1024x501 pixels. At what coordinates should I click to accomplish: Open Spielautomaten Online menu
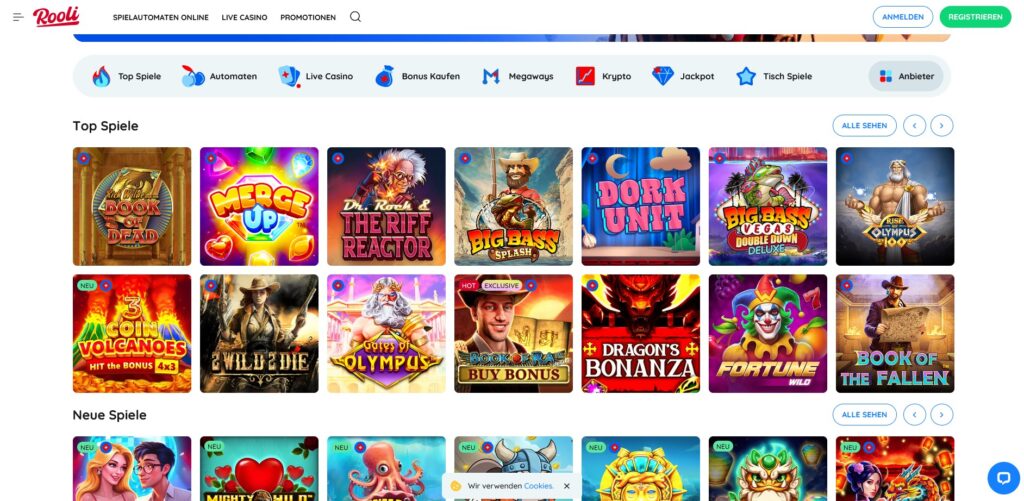(161, 18)
